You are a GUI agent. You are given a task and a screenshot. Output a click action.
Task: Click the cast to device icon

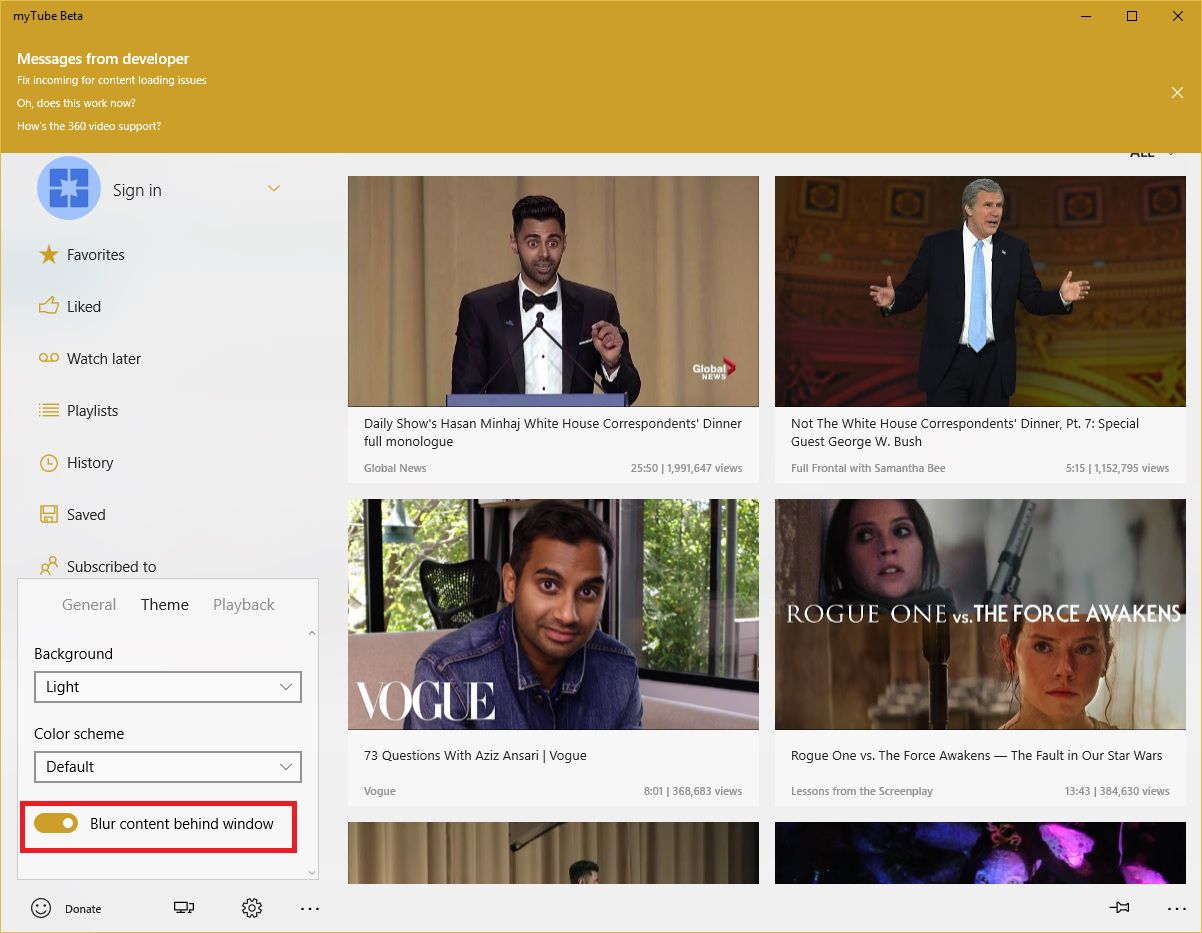(x=184, y=908)
